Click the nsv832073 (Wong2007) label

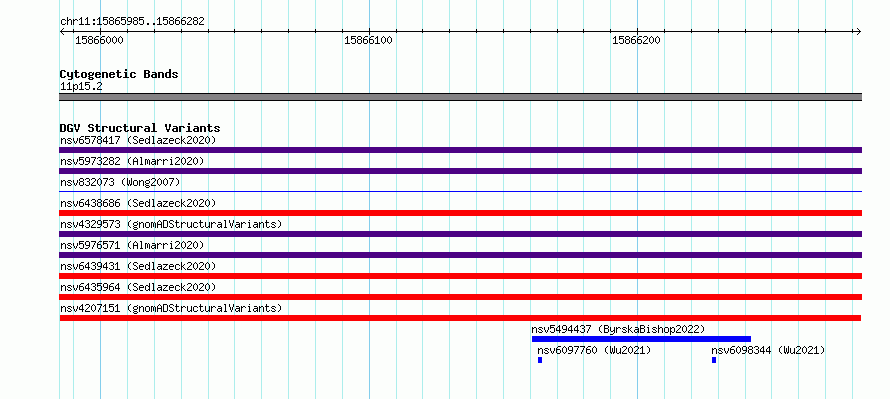click(x=120, y=182)
